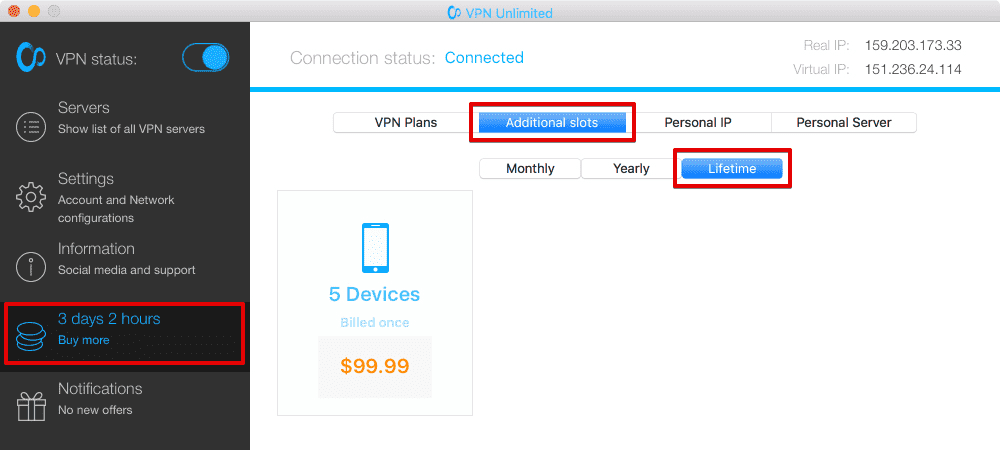Go to the Personal Server tab

(843, 123)
